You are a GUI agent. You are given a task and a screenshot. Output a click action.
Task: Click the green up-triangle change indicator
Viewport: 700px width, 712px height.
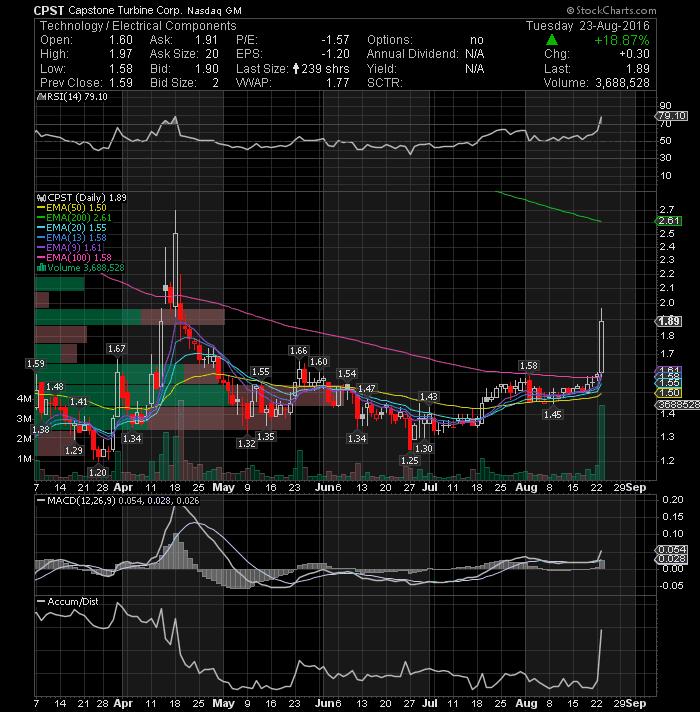[x=552, y=40]
